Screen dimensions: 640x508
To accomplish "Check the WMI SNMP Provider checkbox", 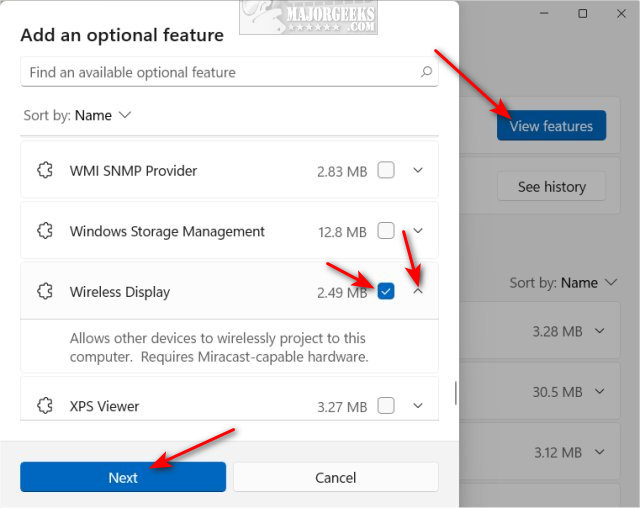I will pyautogui.click(x=386, y=170).
